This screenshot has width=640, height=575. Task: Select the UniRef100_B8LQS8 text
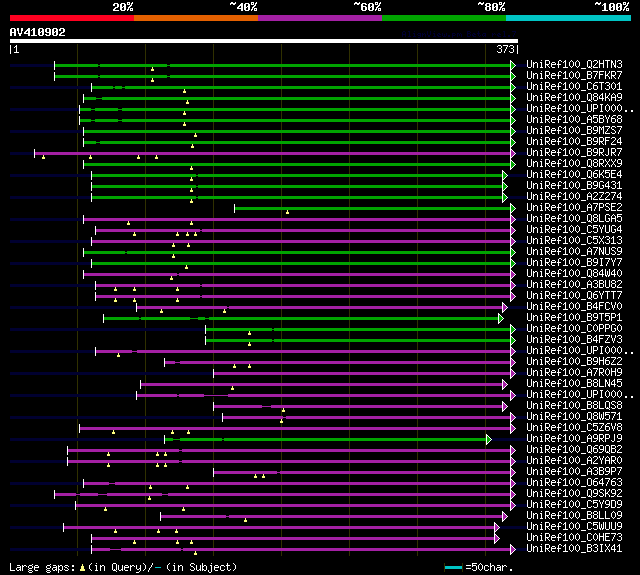(574, 406)
